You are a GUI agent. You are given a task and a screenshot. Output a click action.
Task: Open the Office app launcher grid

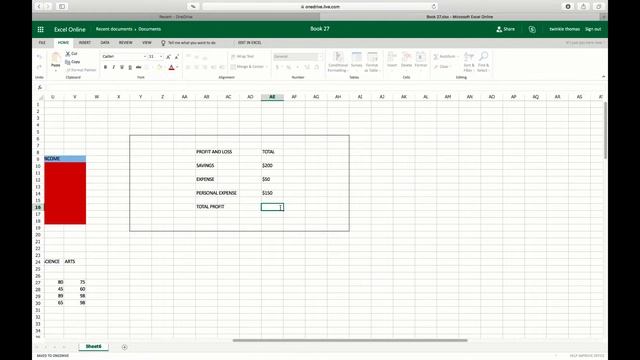[x=40, y=29]
